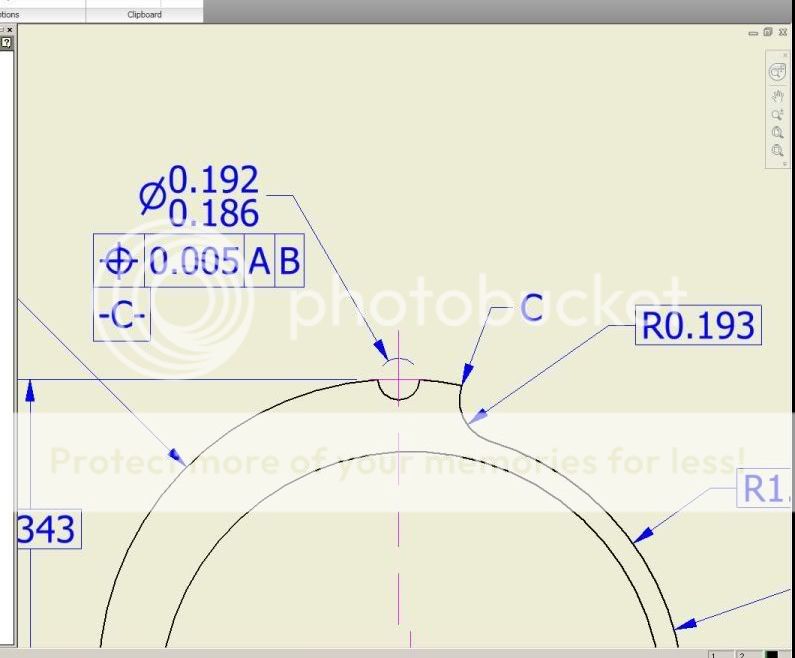Minimize the drawing document window

coord(753,33)
